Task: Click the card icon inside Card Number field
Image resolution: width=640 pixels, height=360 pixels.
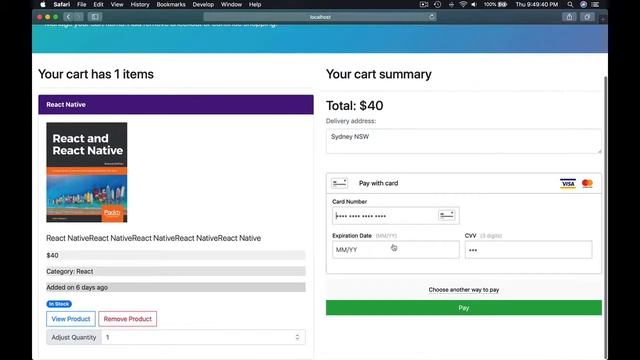Action: (447, 215)
